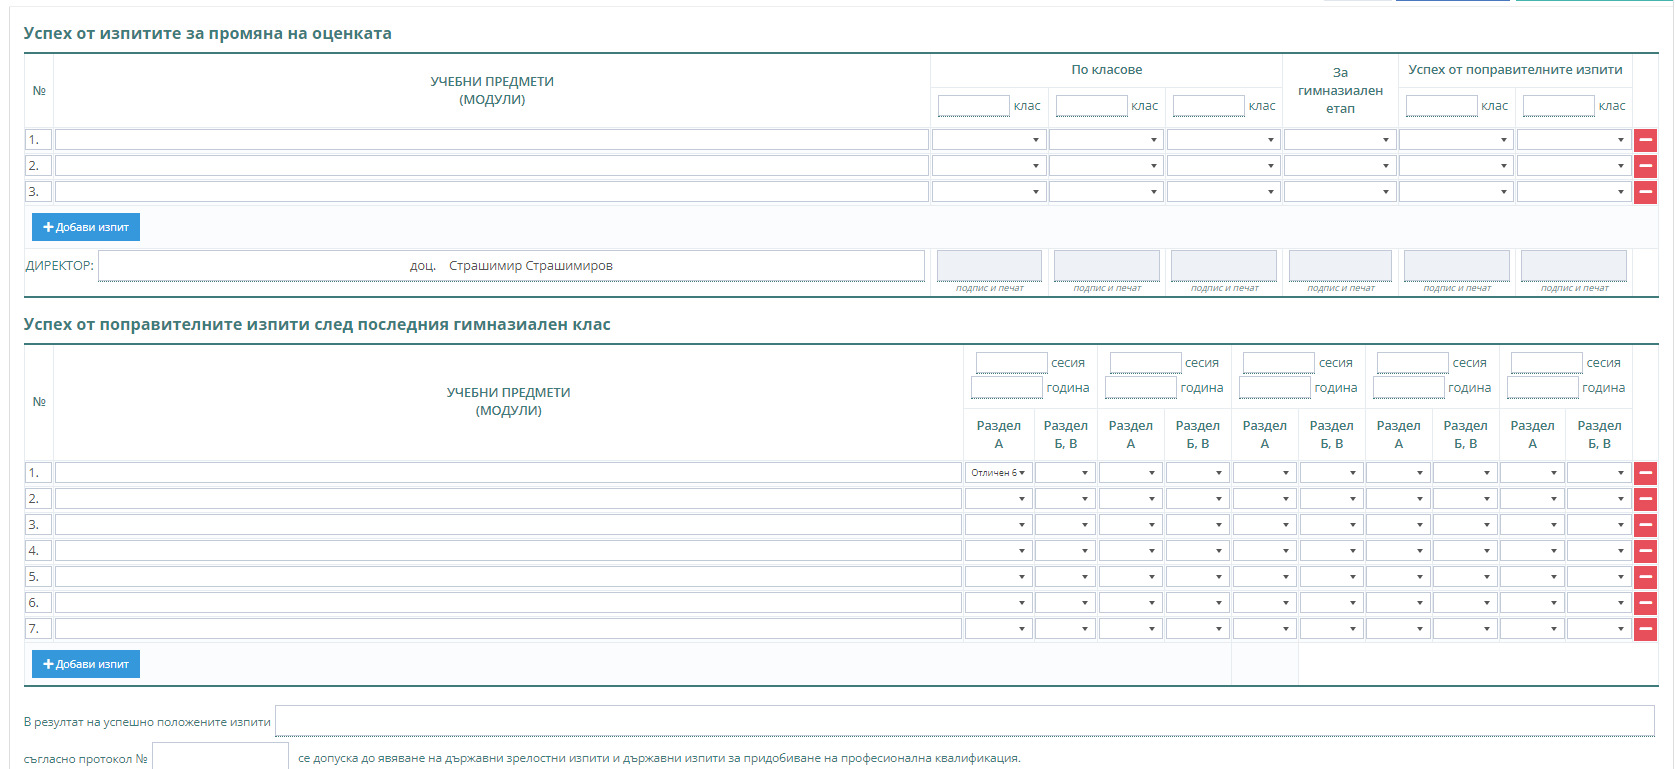Open 'За гимназиален етап' dropdown in row 2

[x=1340, y=166]
